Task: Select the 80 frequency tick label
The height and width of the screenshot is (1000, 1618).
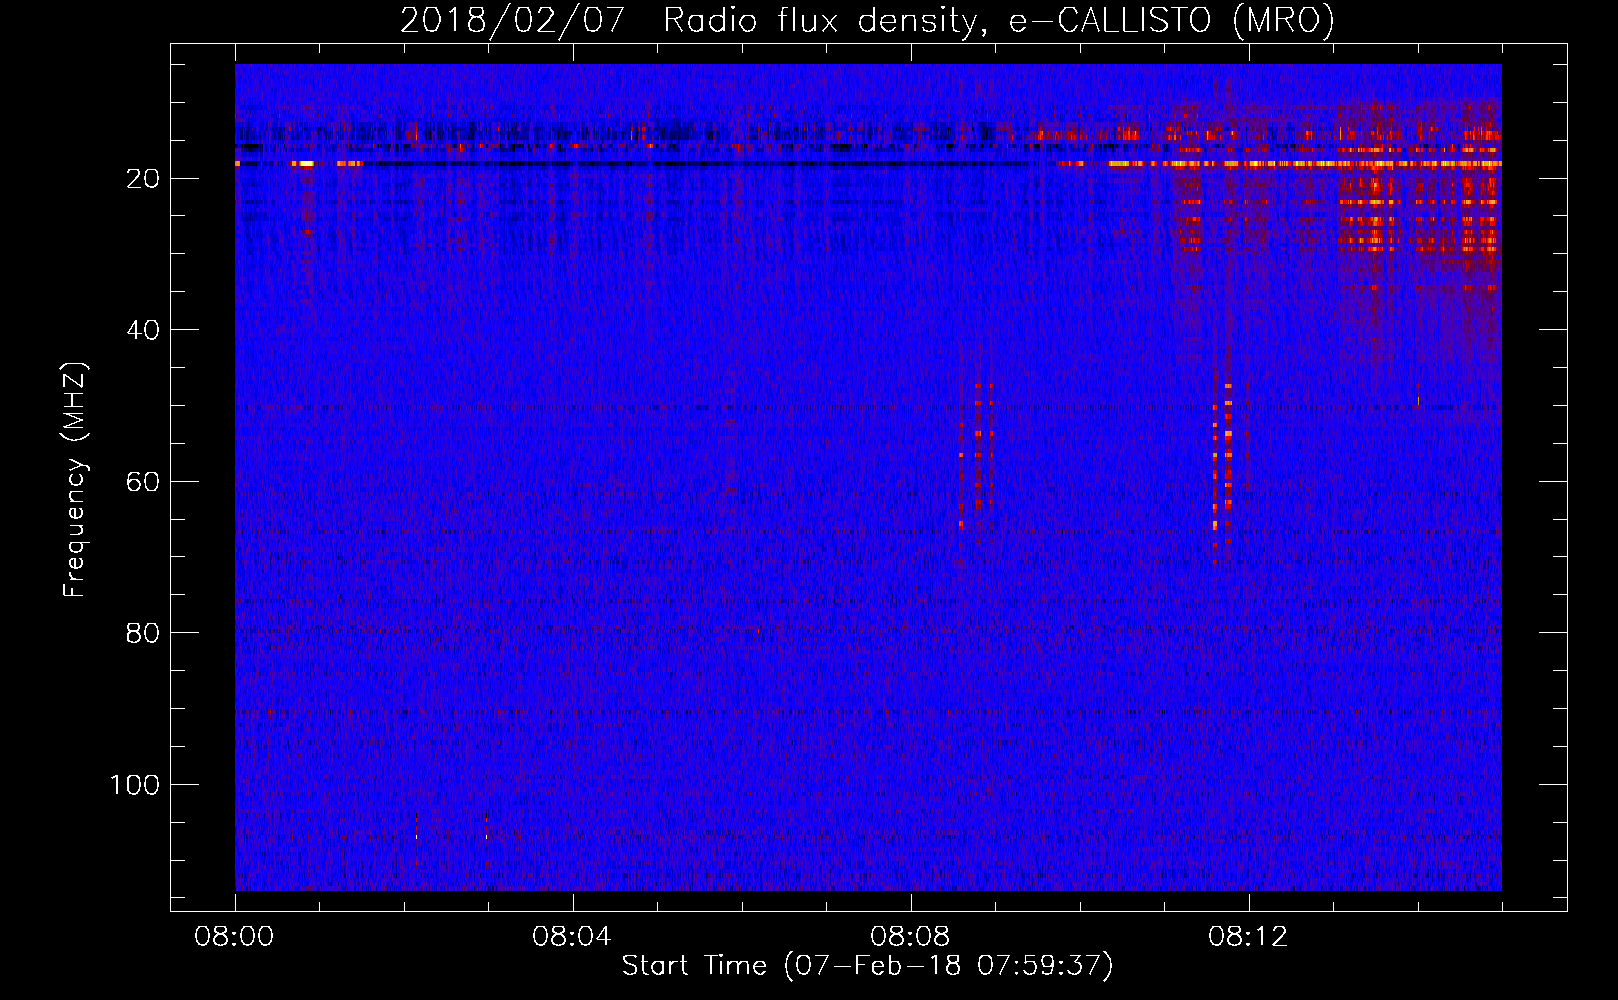Action: (x=143, y=633)
